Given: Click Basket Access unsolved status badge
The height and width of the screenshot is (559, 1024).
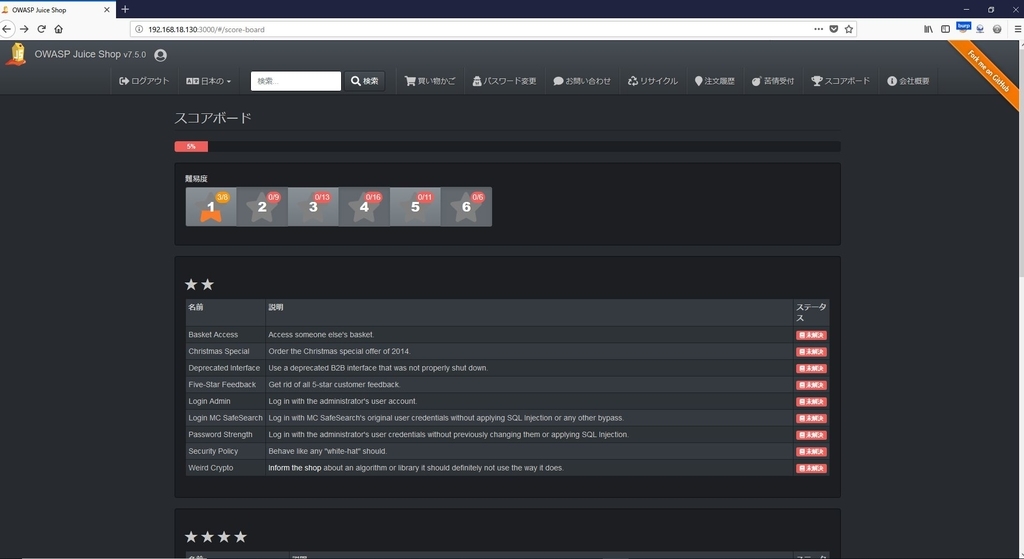Looking at the screenshot, I should (x=811, y=335).
